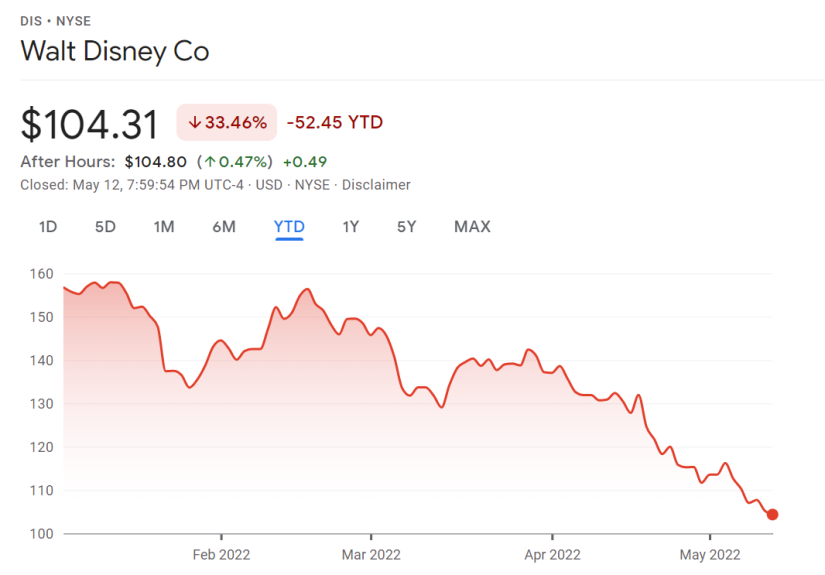This screenshot has width=825, height=575.
Task: Click the red endpoint dot on chart
Action: pyautogui.click(x=772, y=515)
